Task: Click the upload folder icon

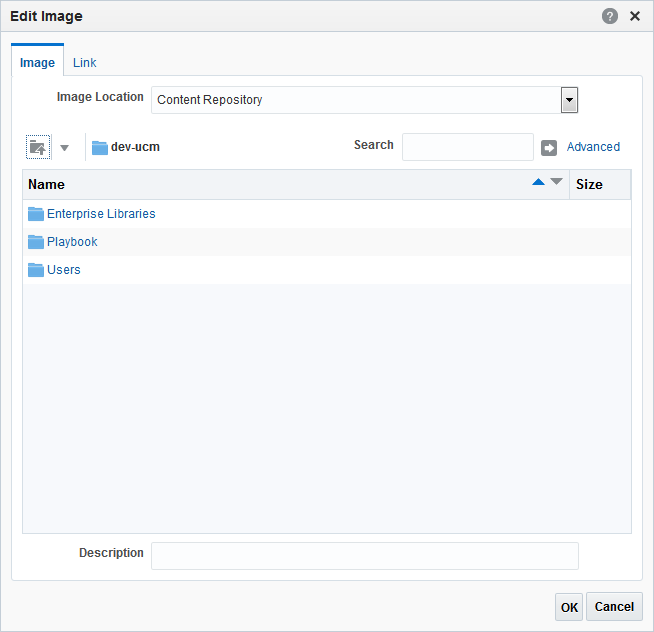Action: pyautogui.click(x=38, y=147)
